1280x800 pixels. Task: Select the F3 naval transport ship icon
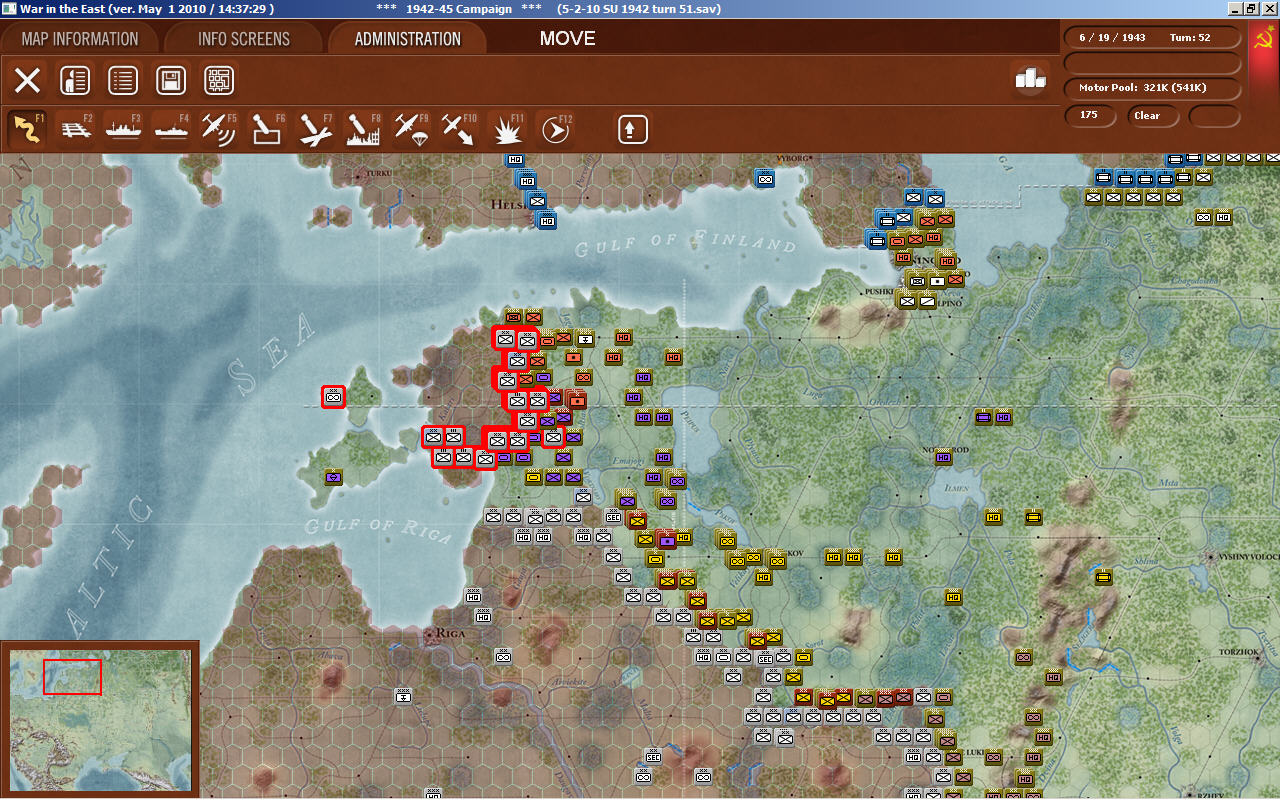click(123, 129)
